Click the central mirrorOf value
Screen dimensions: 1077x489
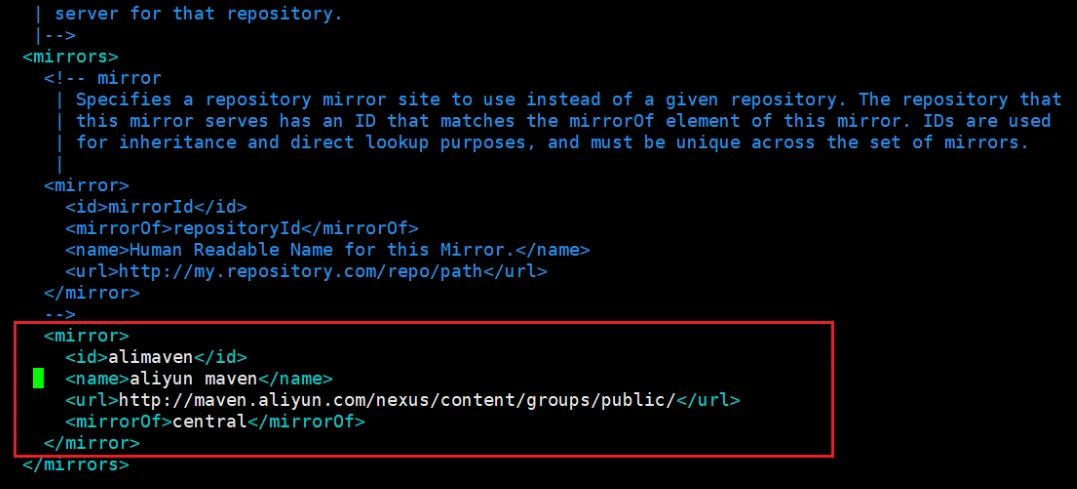point(209,421)
